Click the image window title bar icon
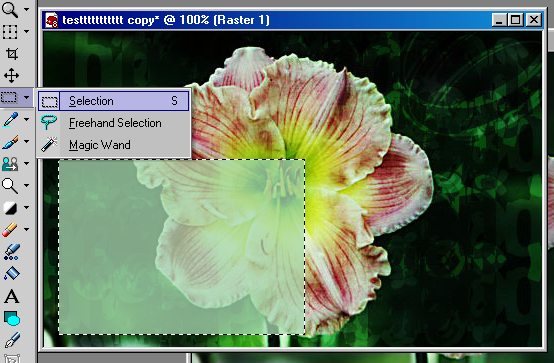Screen dimensions: 554x363 pos(52,20)
